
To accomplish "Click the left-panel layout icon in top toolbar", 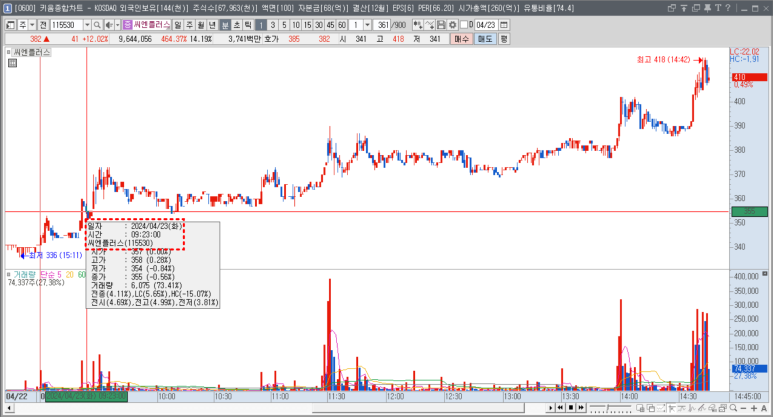I will (10, 25).
